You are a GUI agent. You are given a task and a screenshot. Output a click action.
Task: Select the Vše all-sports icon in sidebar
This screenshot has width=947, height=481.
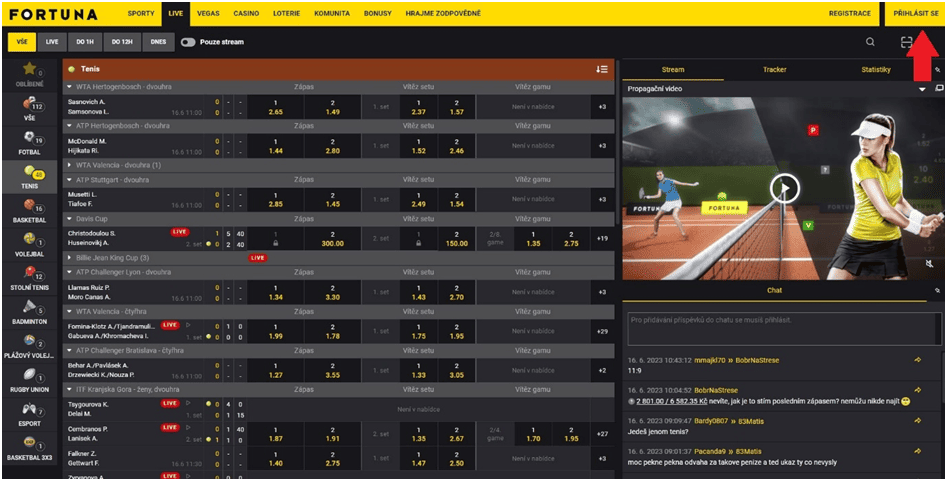coord(30,109)
